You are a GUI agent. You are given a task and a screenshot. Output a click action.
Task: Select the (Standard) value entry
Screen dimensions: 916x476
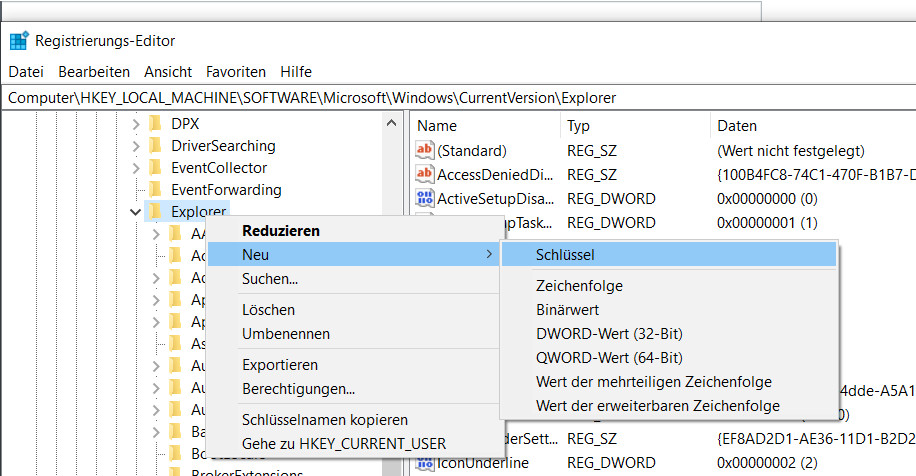pos(472,151)
